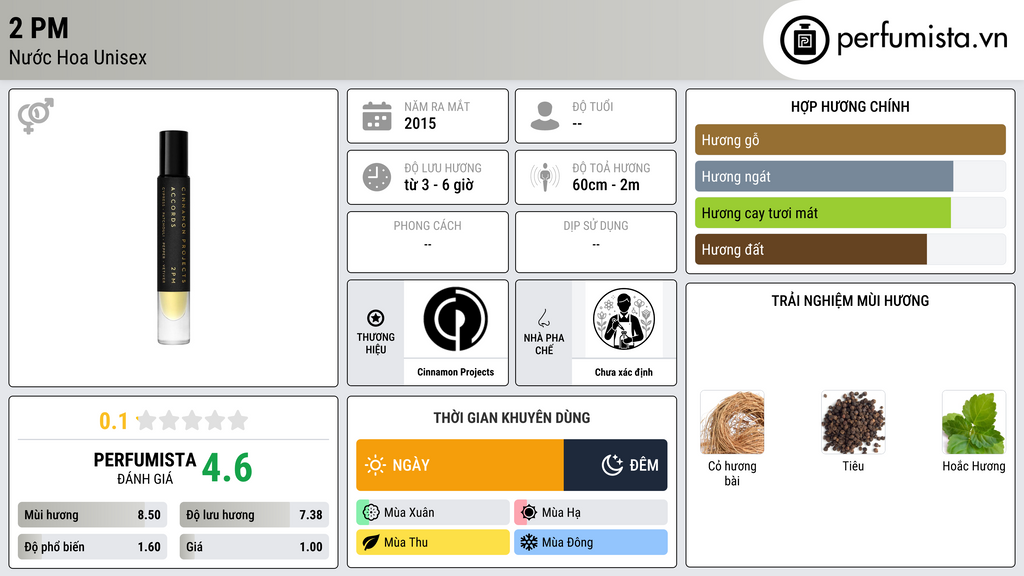The width and height of the screenshot is (1024, 576).
Task: Click the Cỏ hương bài note label
Action: (732, 473)
